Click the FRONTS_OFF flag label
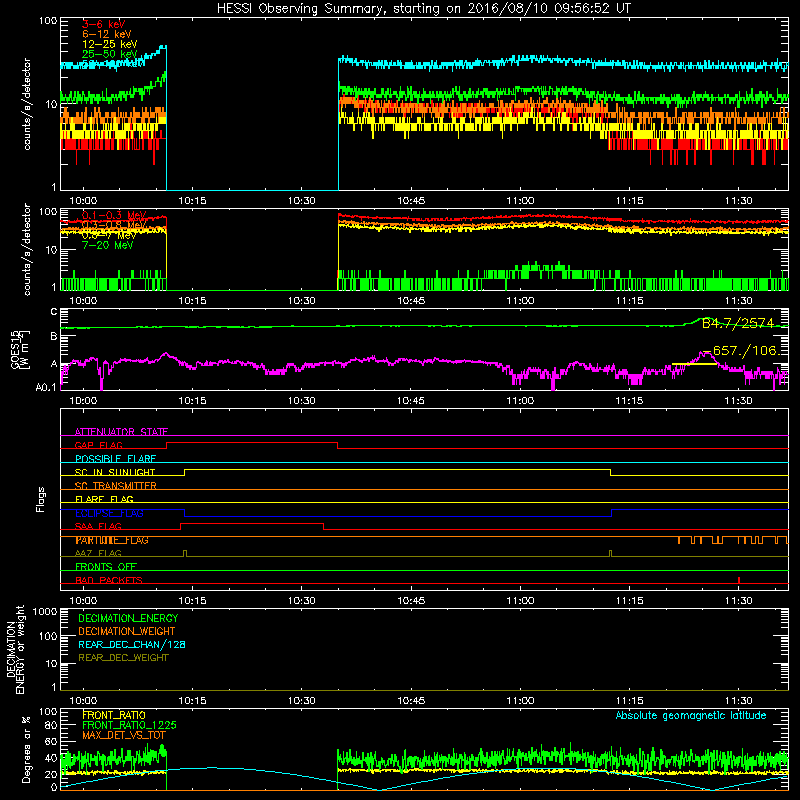The image size is (800, 800). click(106, 567)
